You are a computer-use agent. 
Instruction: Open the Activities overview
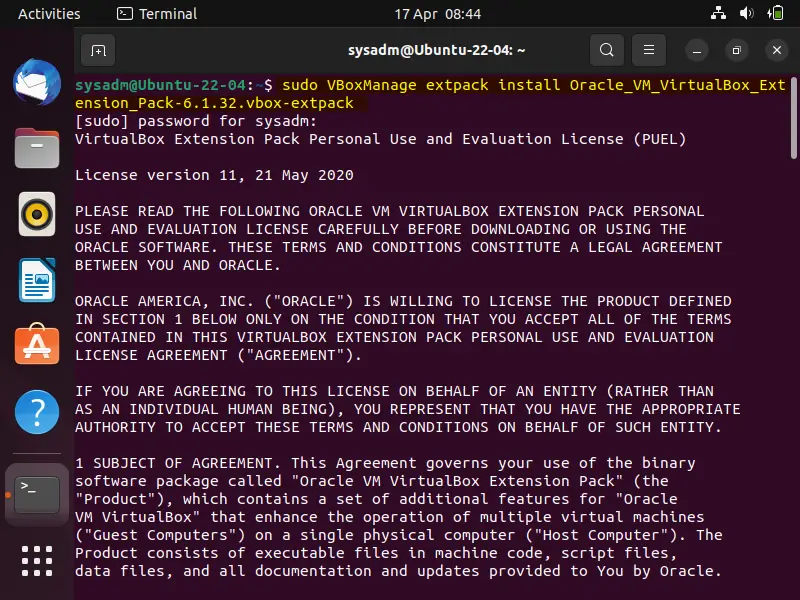click(49, 14)
